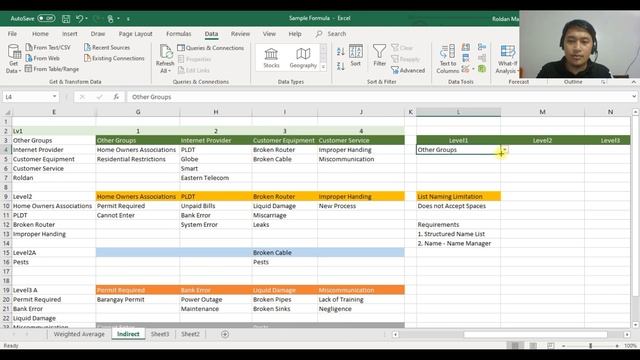The height and width of the screenshot is (360, 640).
Task: Select the 'Negligence' cell
Action: [361, 309]
